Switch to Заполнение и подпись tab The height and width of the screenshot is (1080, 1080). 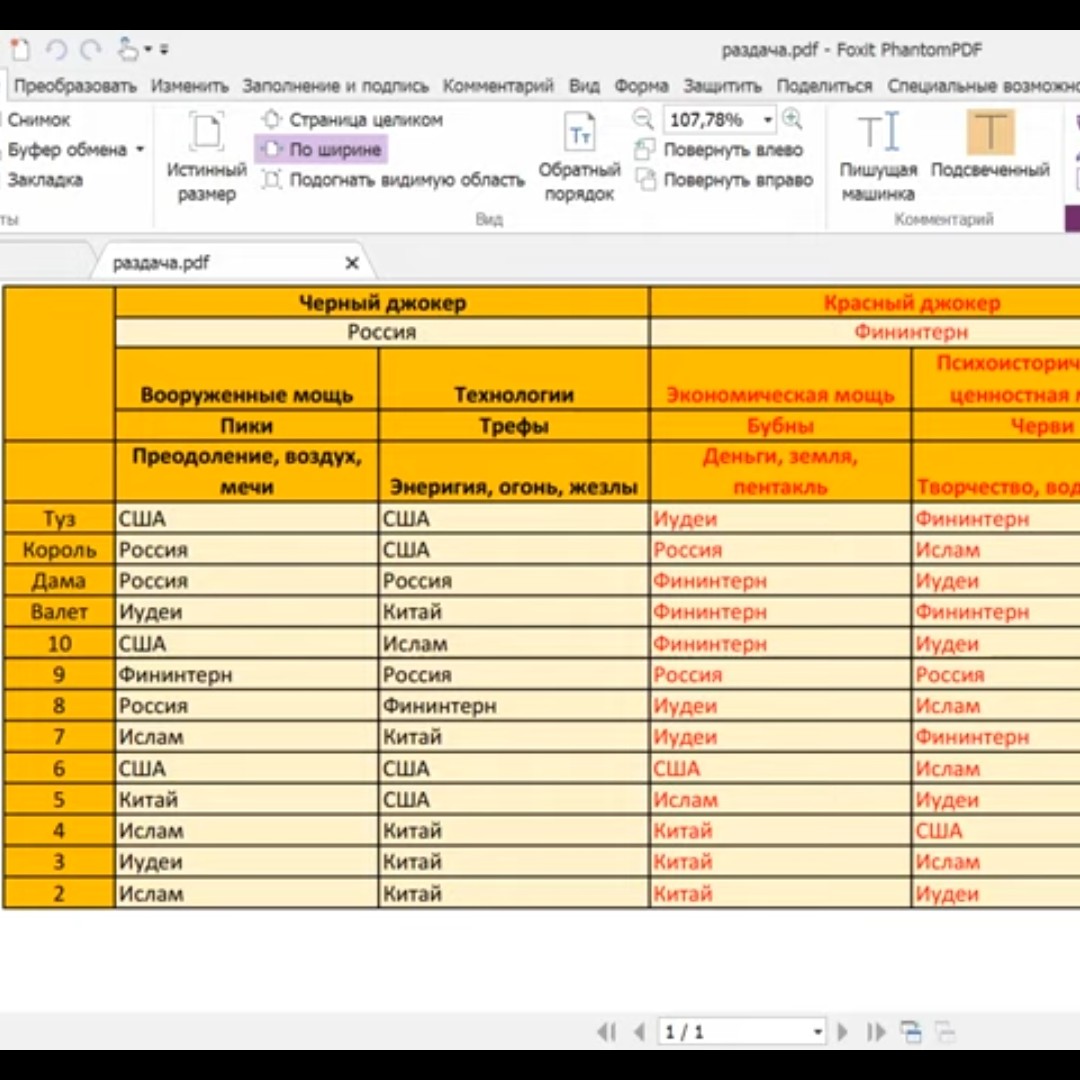pos(335,86)
